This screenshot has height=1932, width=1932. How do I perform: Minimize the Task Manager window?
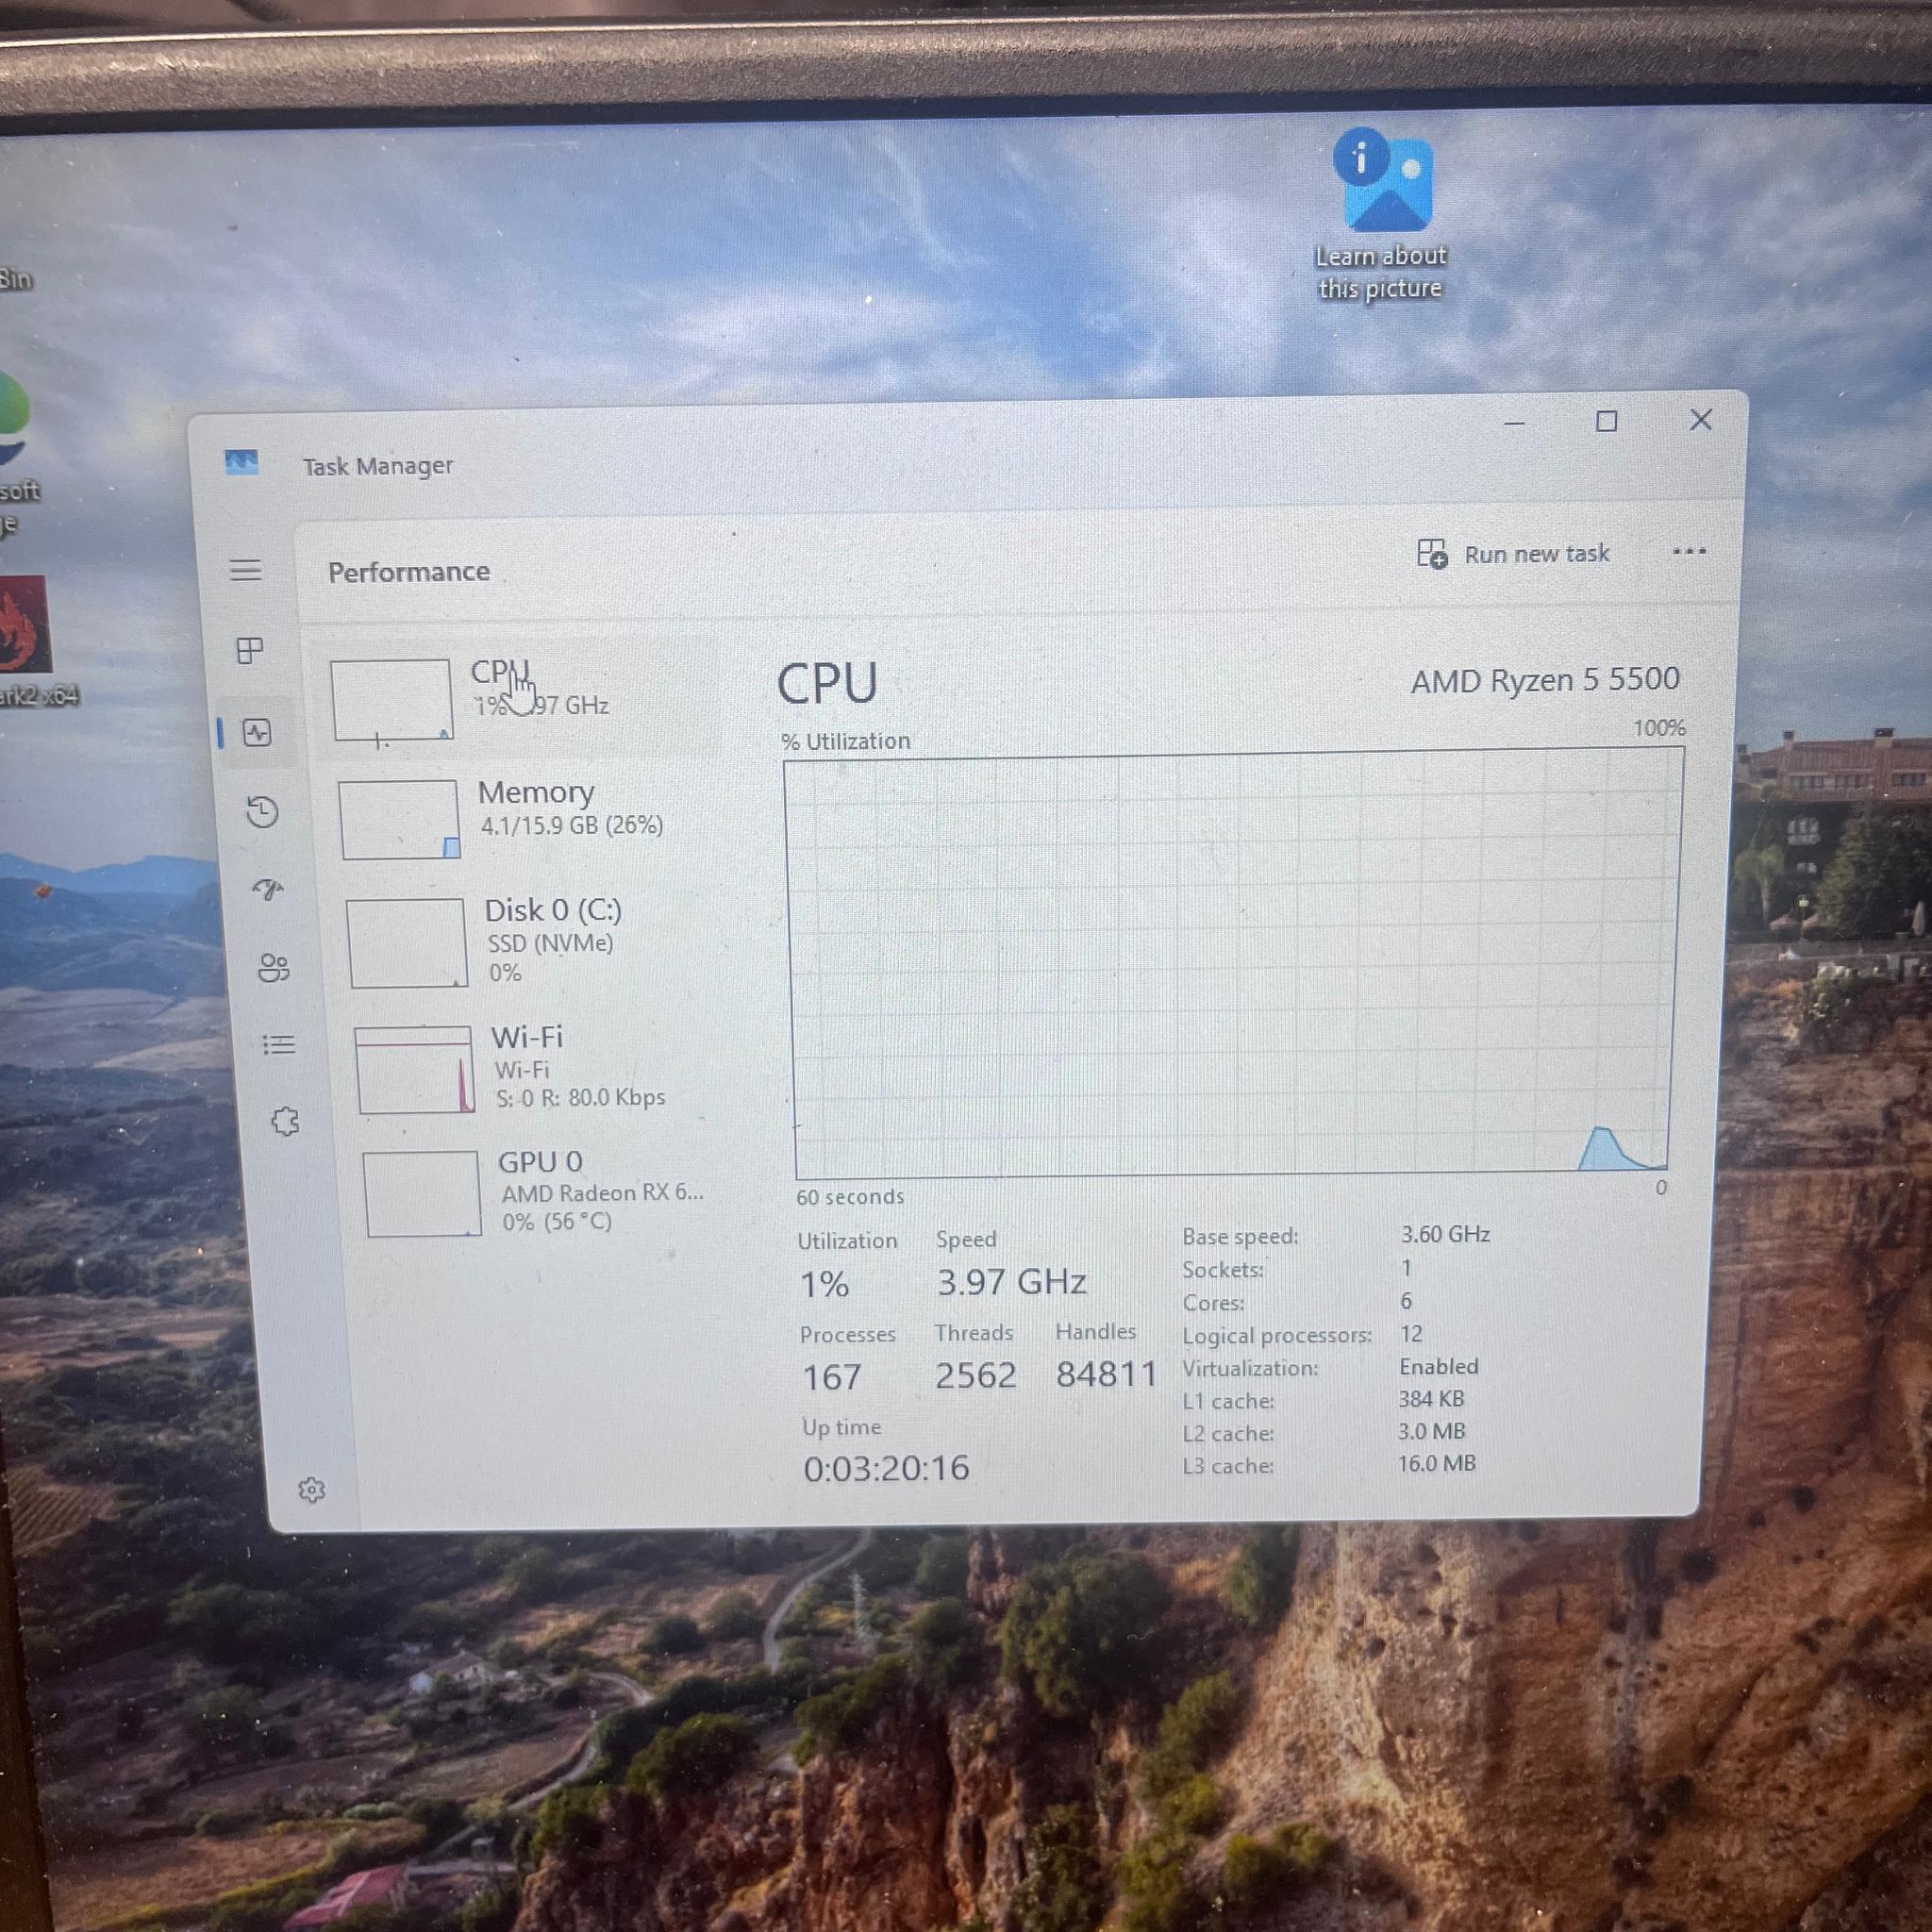[x=1514, y=423]
